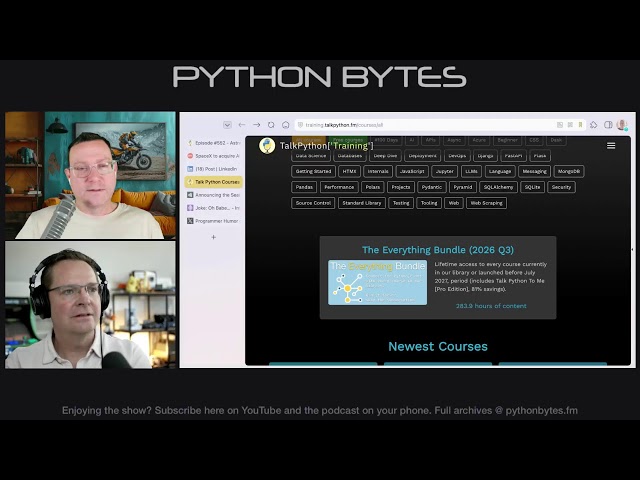Image resolution: width=640 pixels, height=480 pixels.
Task: Switch to the (18) Post | LinkedIn tab
Action: [213, 169]
